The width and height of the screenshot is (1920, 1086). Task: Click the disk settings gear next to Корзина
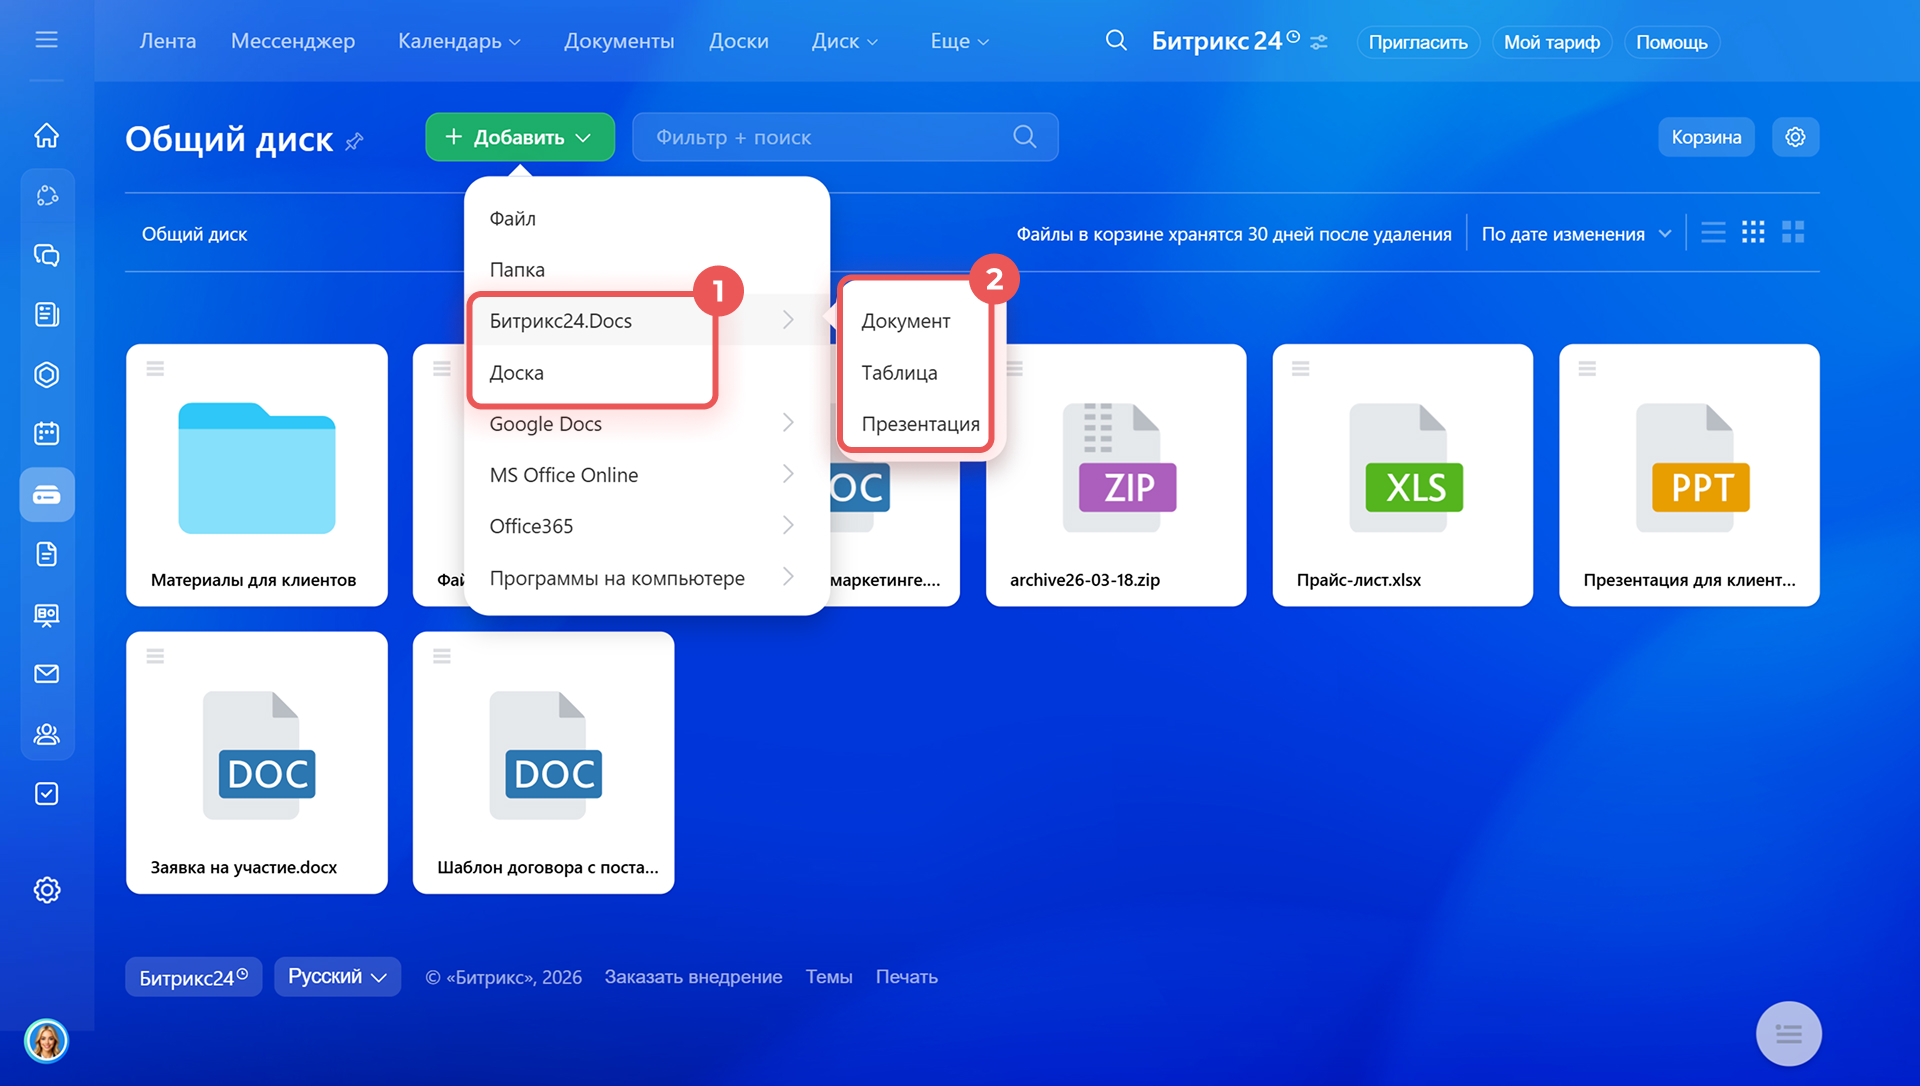(x=1795, y=137)
